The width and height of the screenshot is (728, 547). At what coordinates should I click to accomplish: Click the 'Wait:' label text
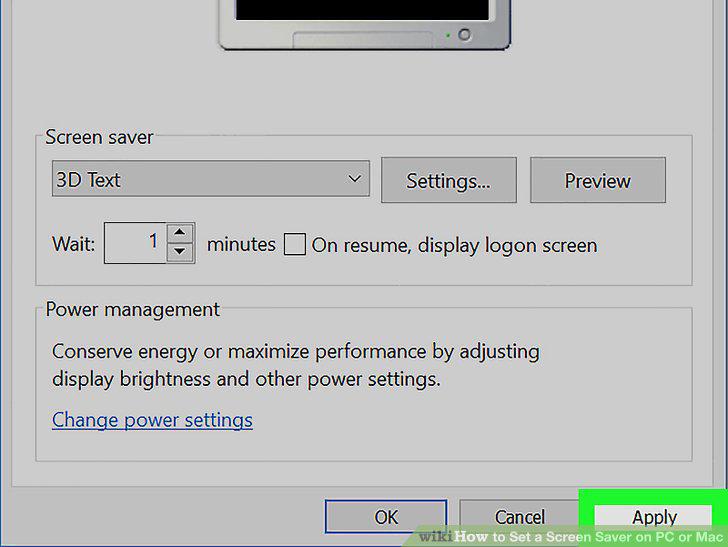(73, 243)
